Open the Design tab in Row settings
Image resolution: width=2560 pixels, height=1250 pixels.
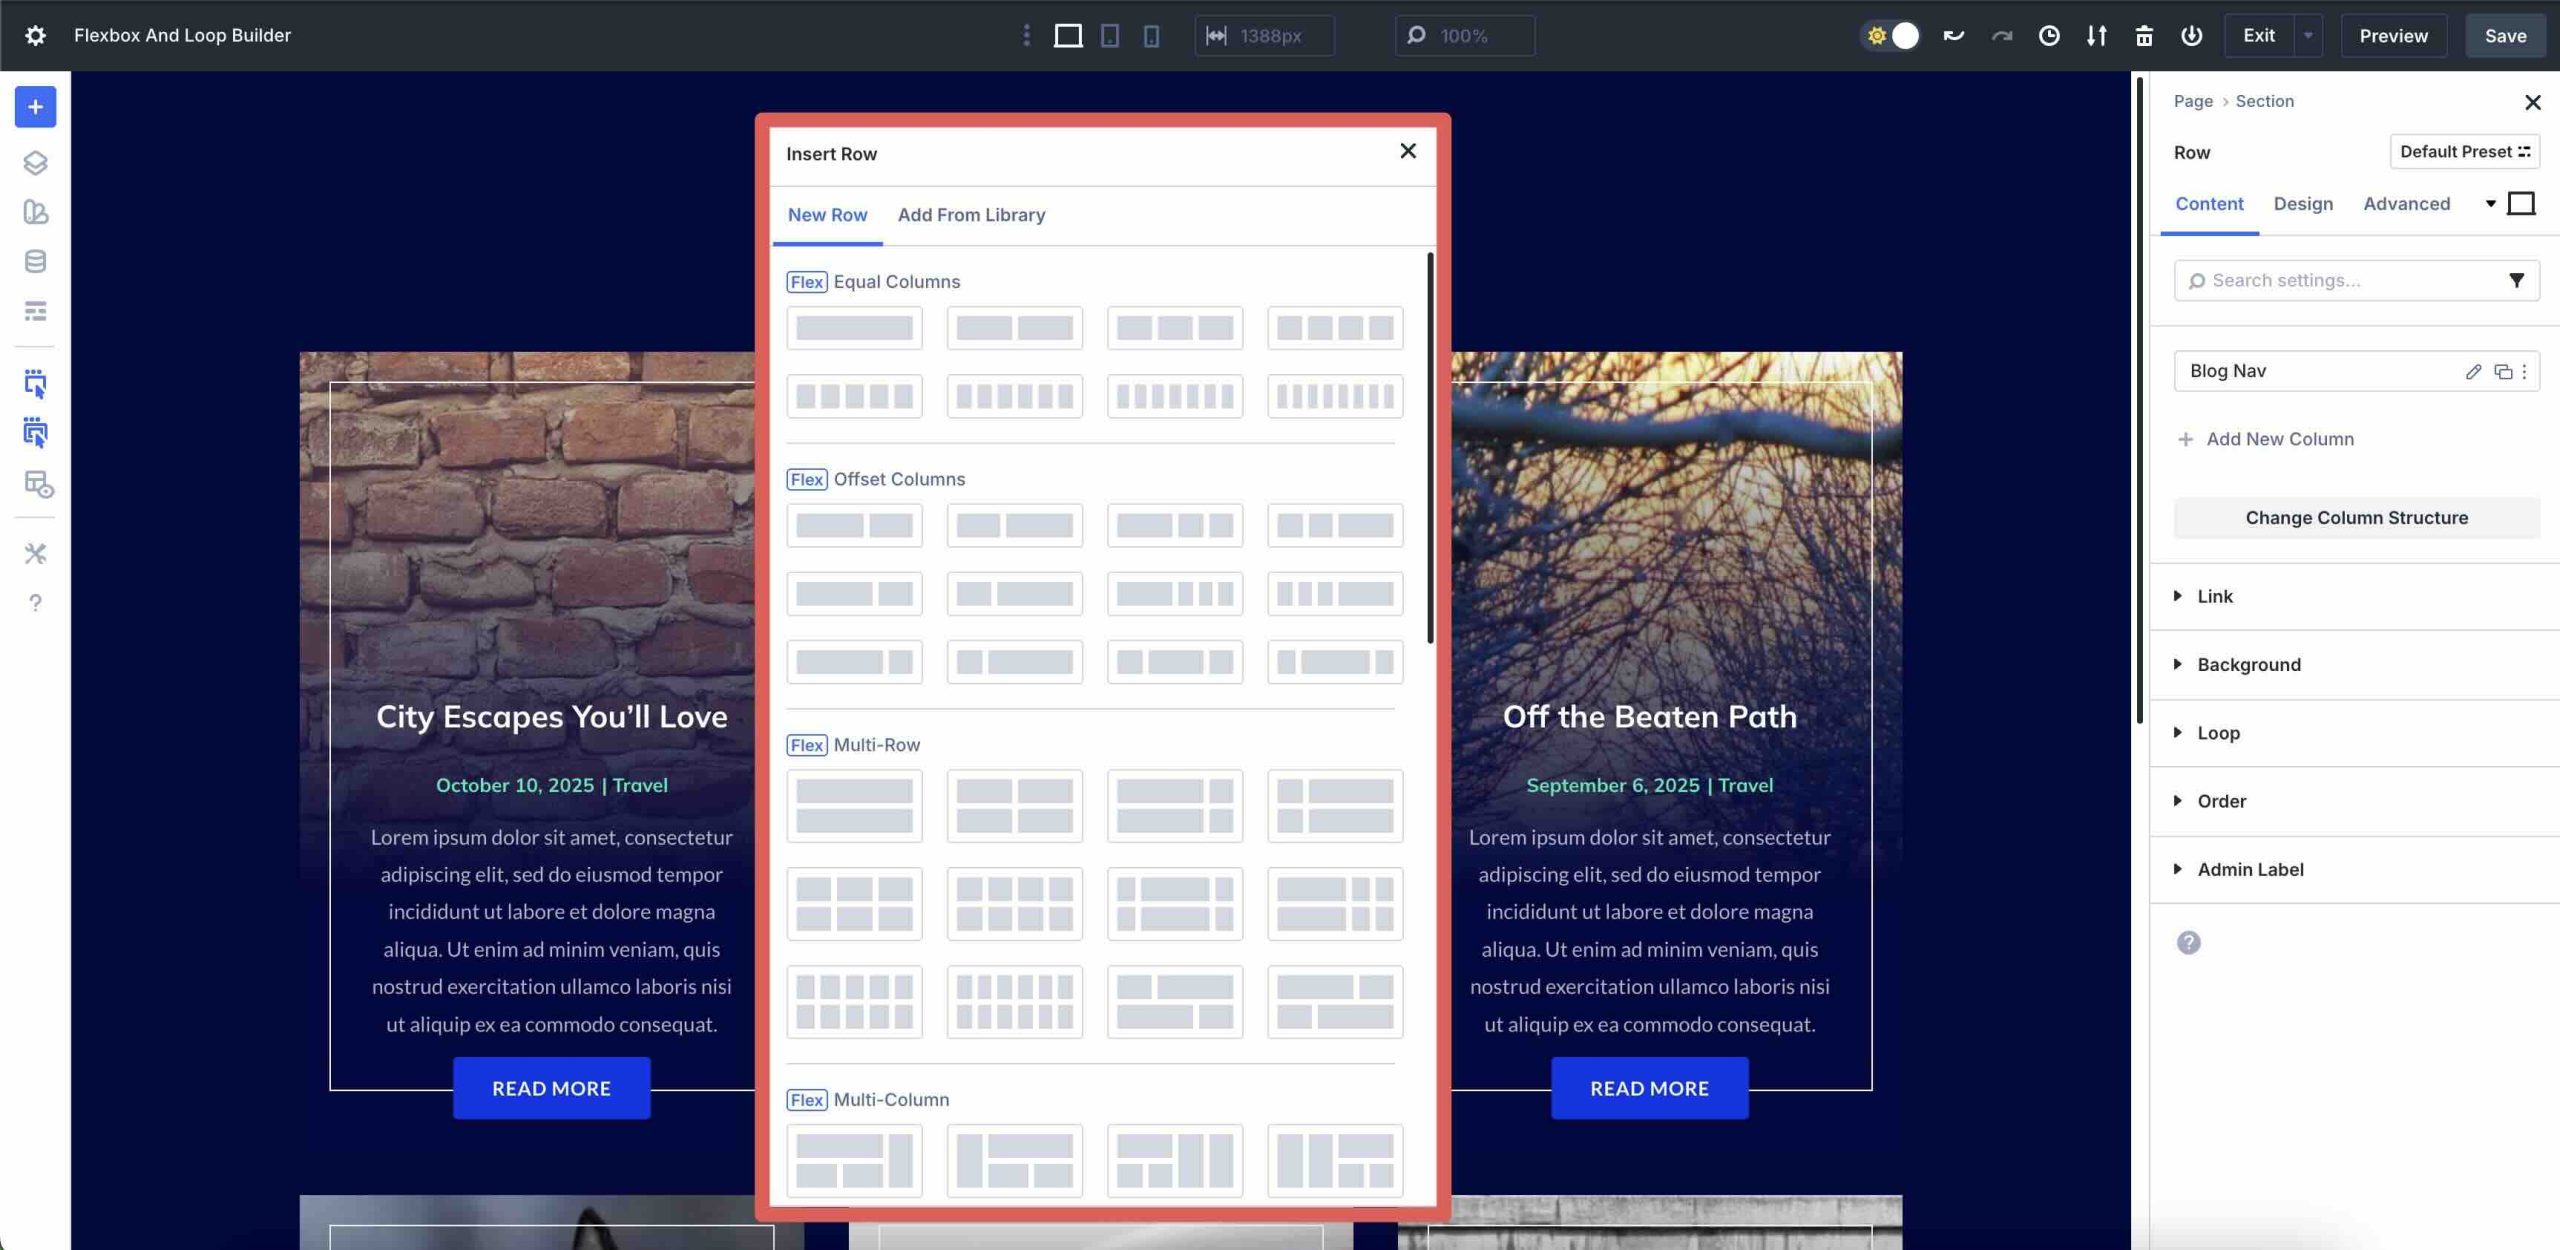click(2302, 203)
